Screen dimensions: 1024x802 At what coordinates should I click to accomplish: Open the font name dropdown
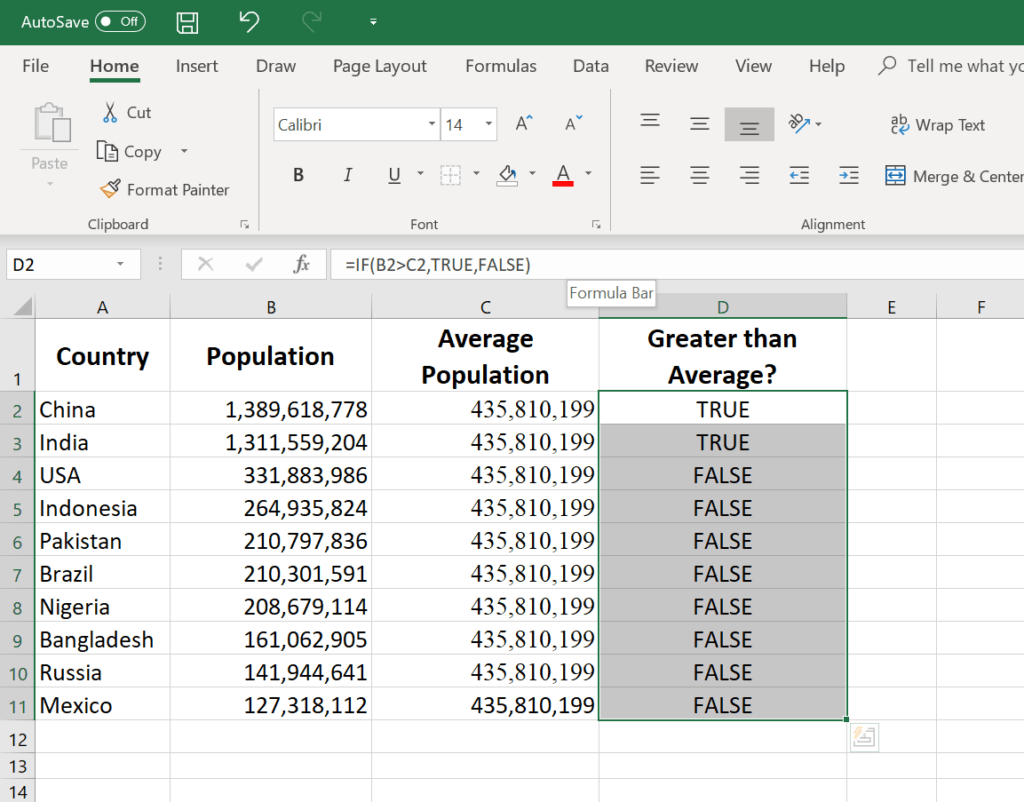[432, 125]
